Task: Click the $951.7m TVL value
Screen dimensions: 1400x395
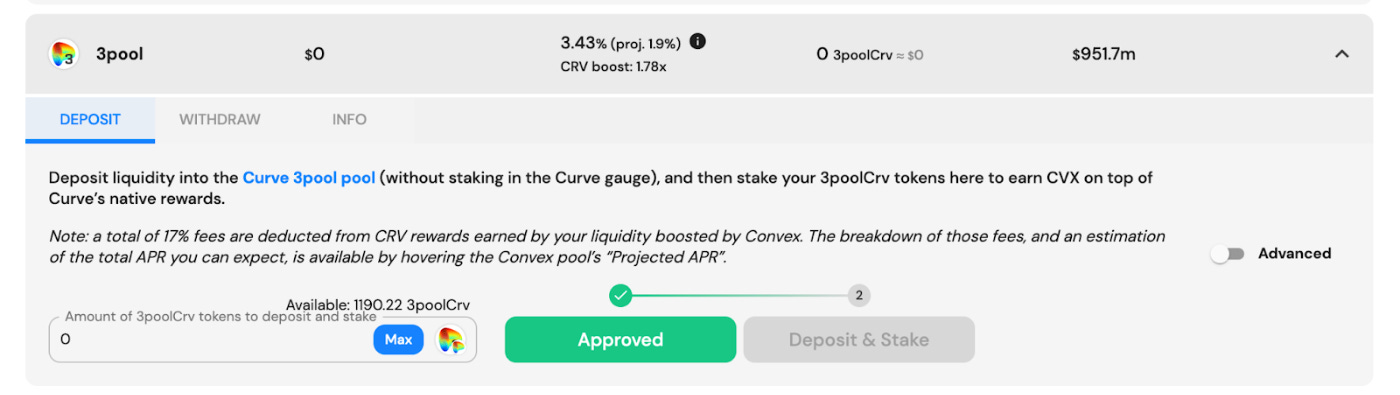Action: [1104, 54]
